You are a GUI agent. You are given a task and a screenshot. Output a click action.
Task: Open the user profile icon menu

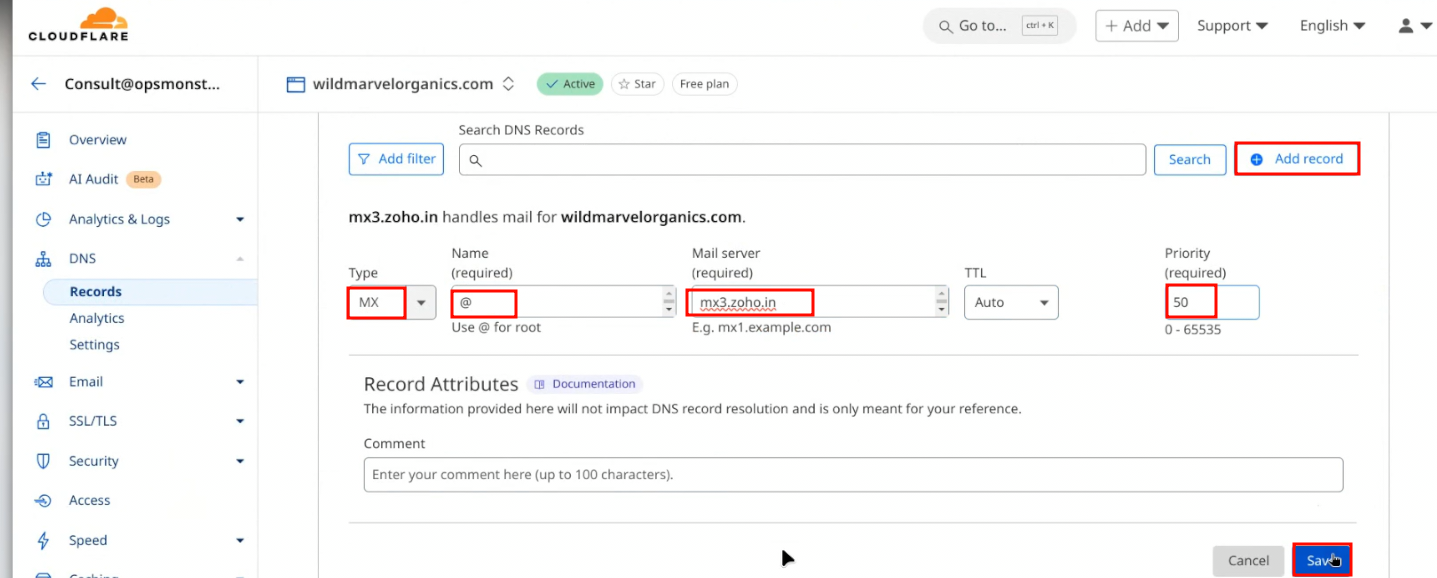point(1415,26)
